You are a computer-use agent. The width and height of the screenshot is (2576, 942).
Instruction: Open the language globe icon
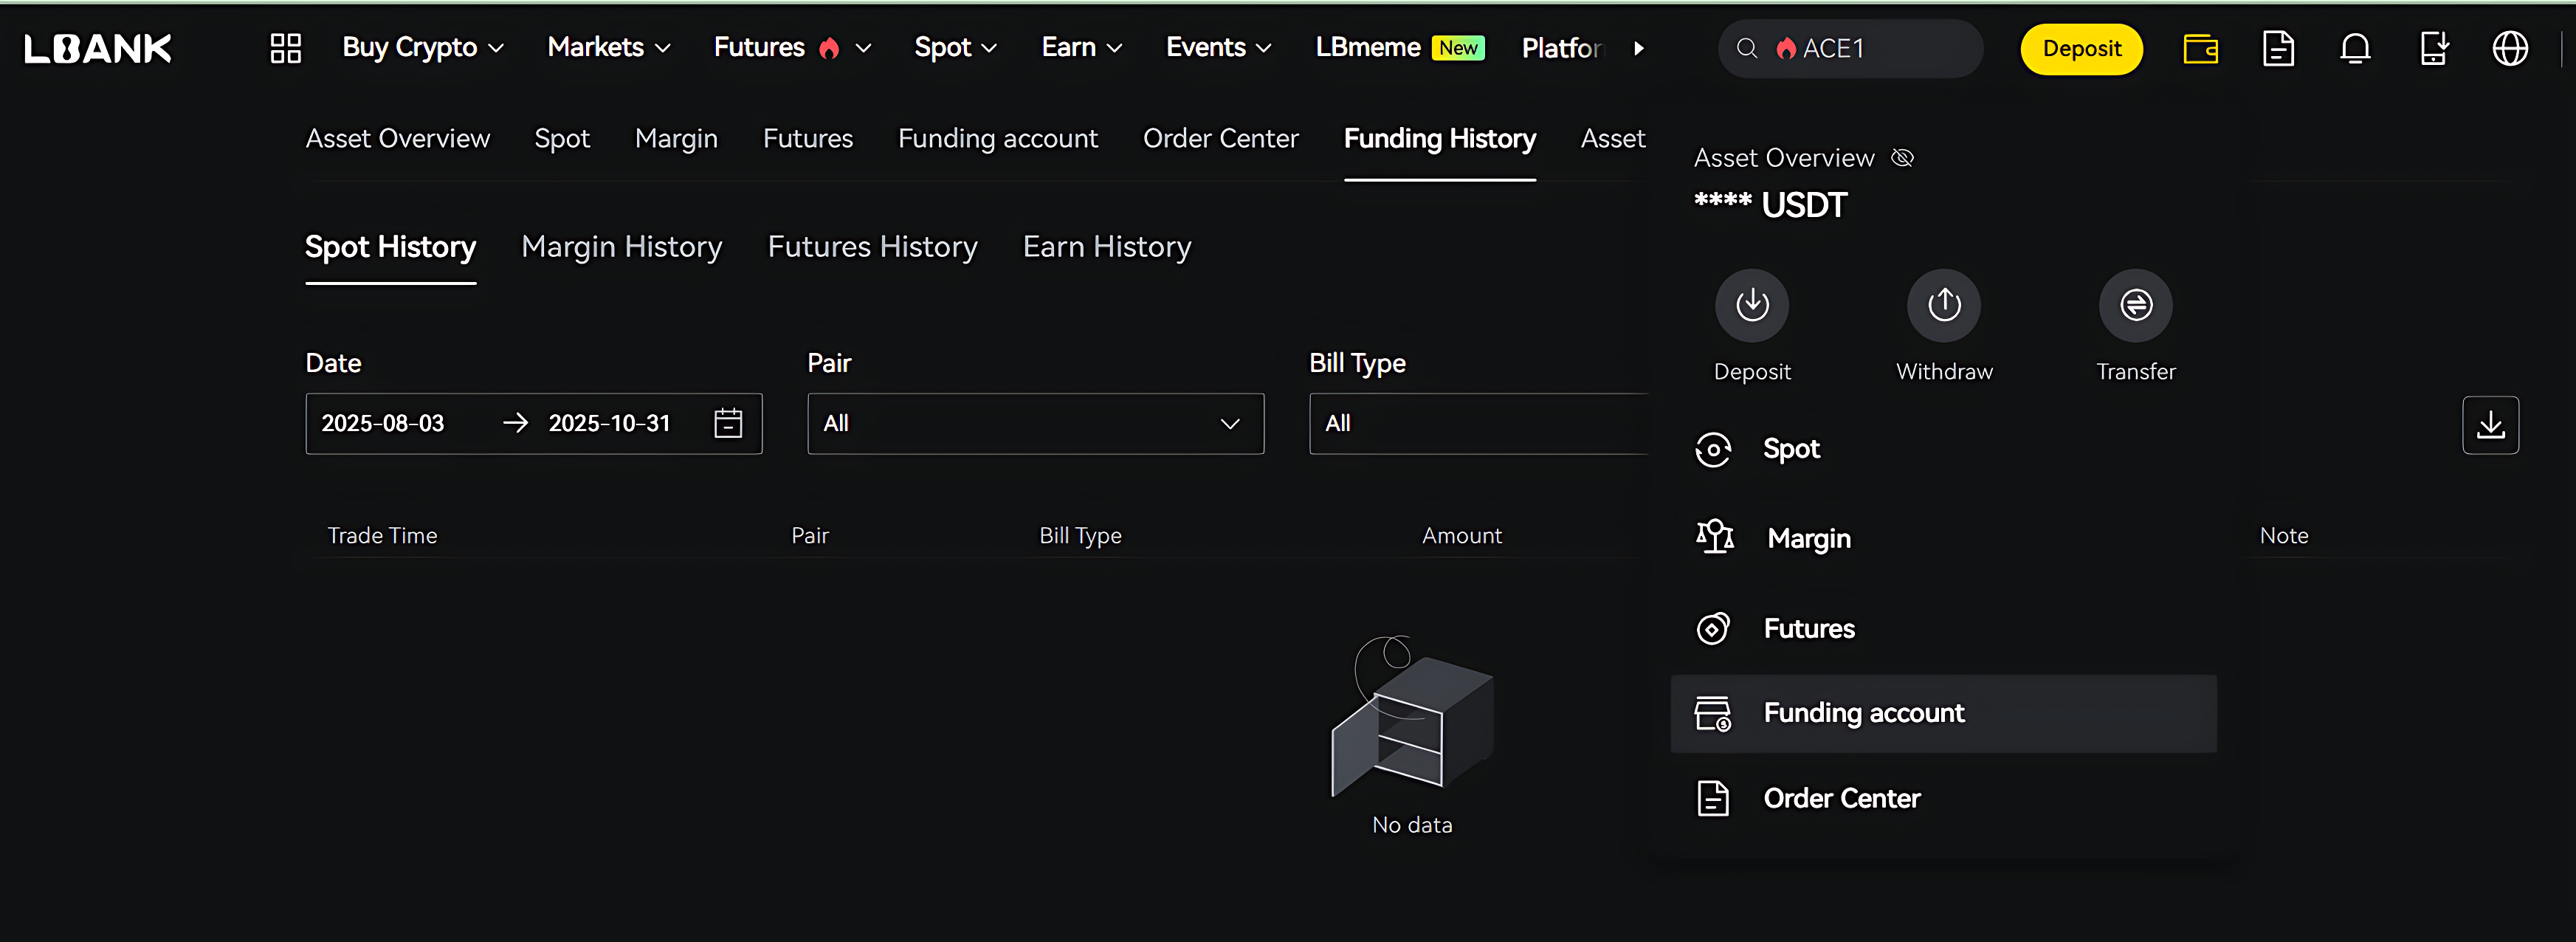point(2510,48)
